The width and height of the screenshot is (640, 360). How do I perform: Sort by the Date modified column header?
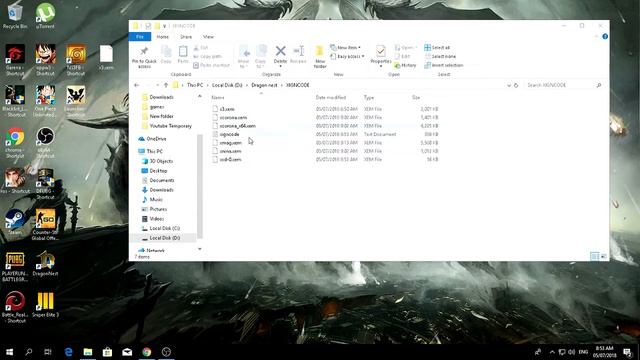coord(331,98)
